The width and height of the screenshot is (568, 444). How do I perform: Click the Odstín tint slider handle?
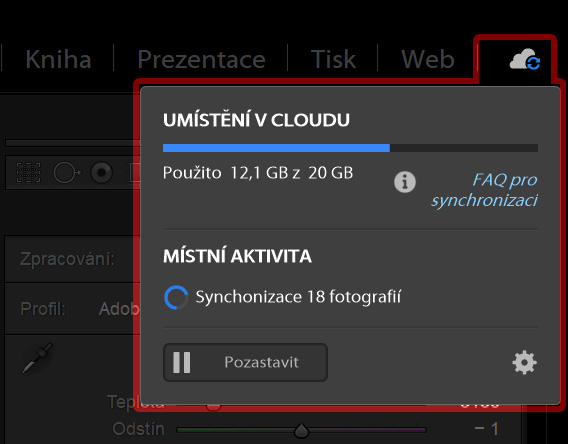[301, 430]
